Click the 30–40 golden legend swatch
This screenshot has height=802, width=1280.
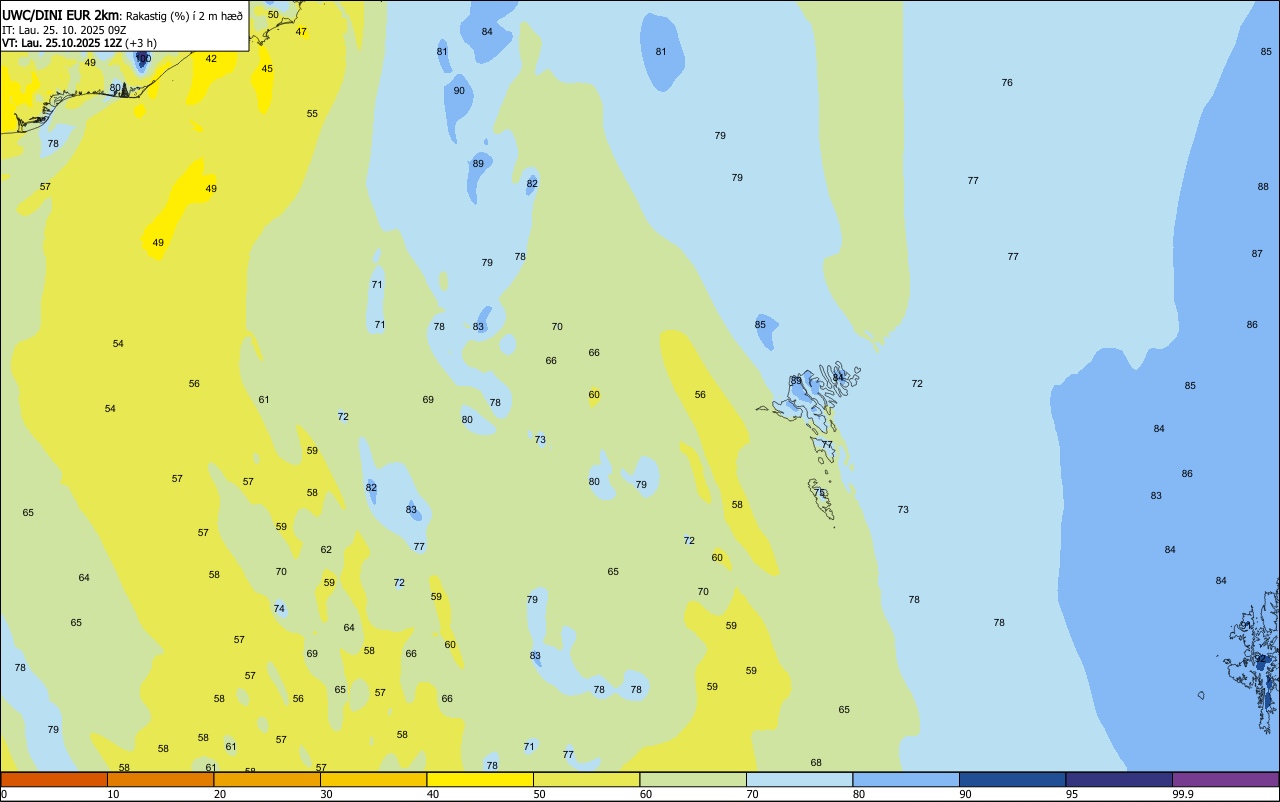[373, 779]
